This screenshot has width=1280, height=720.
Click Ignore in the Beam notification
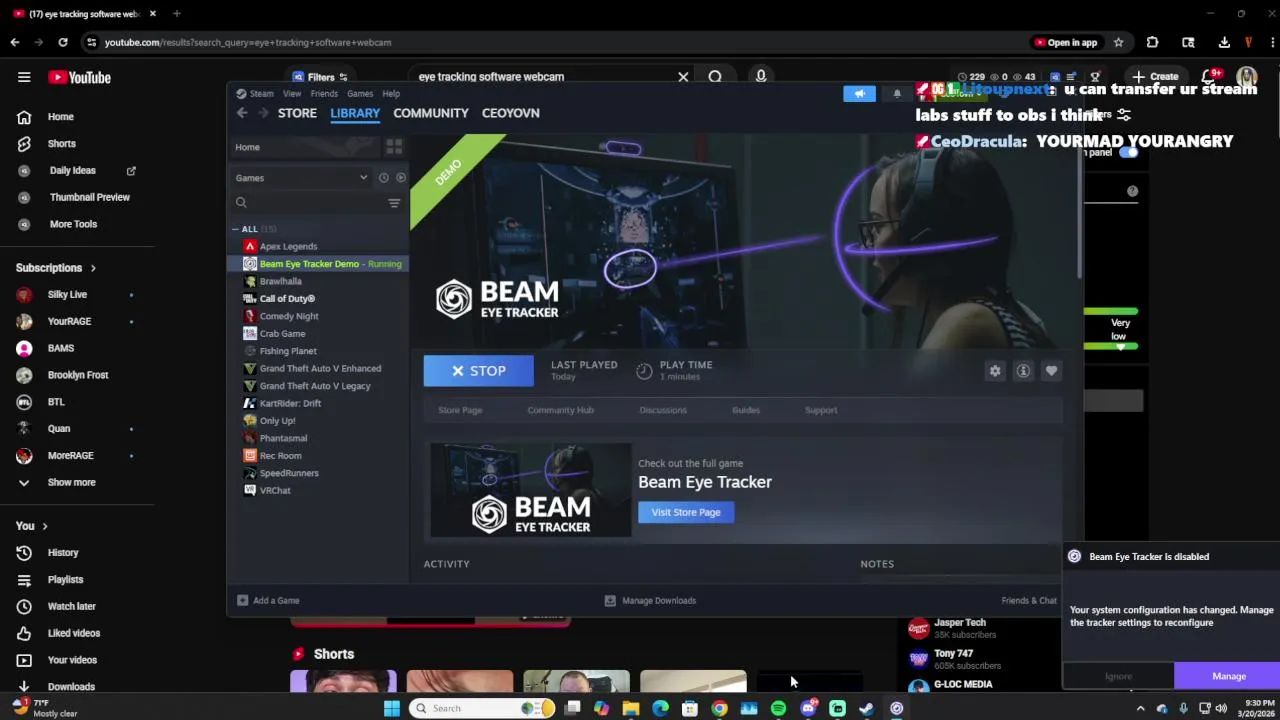pyautogui.click(x=1118, y=676)
